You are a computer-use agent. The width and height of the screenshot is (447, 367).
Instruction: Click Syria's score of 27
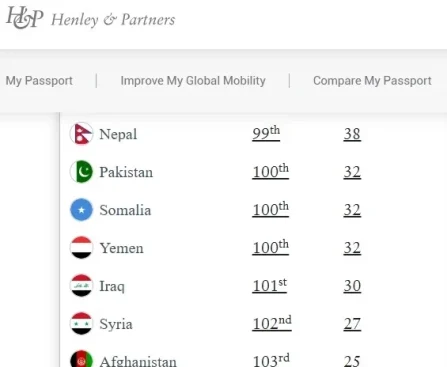[x=352, y=324]
